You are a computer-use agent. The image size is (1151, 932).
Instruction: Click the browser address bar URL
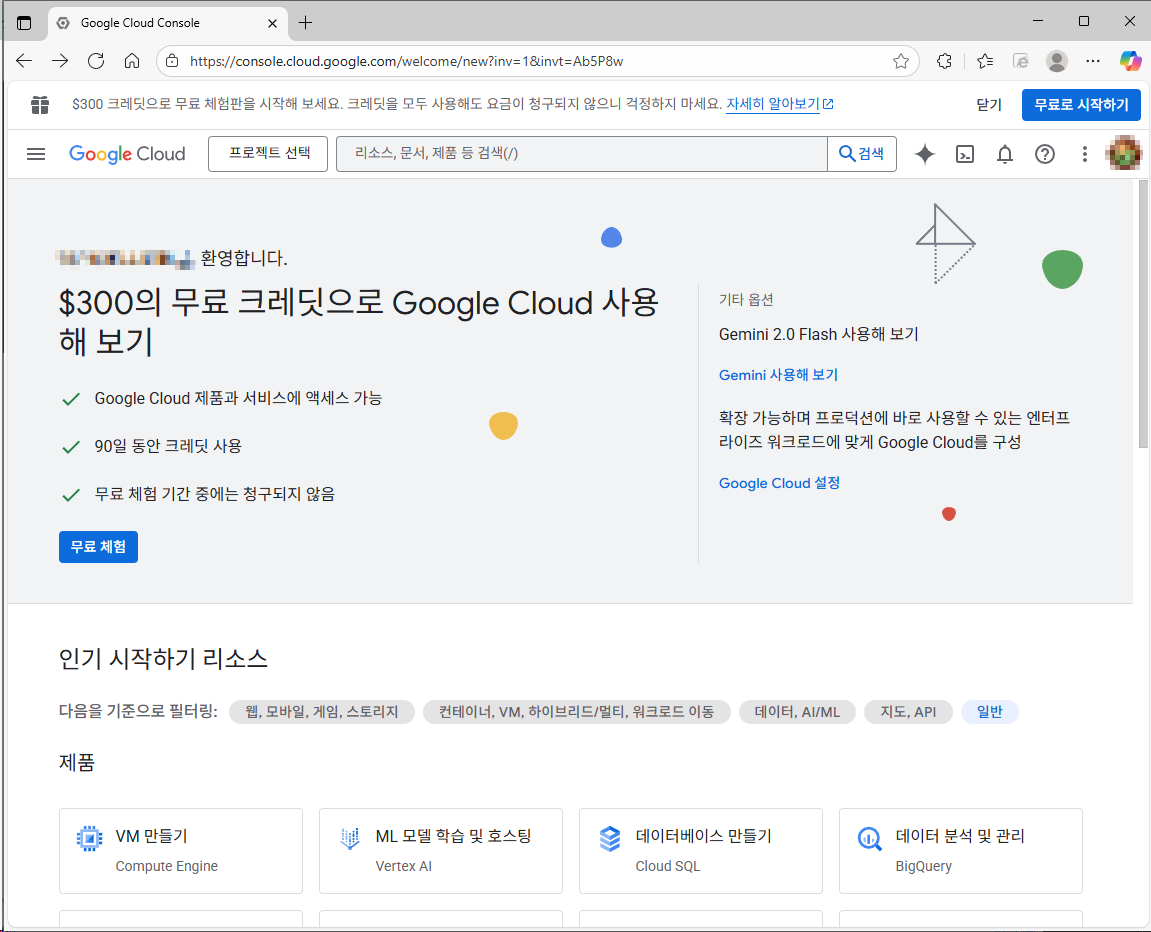pos(406,61)
